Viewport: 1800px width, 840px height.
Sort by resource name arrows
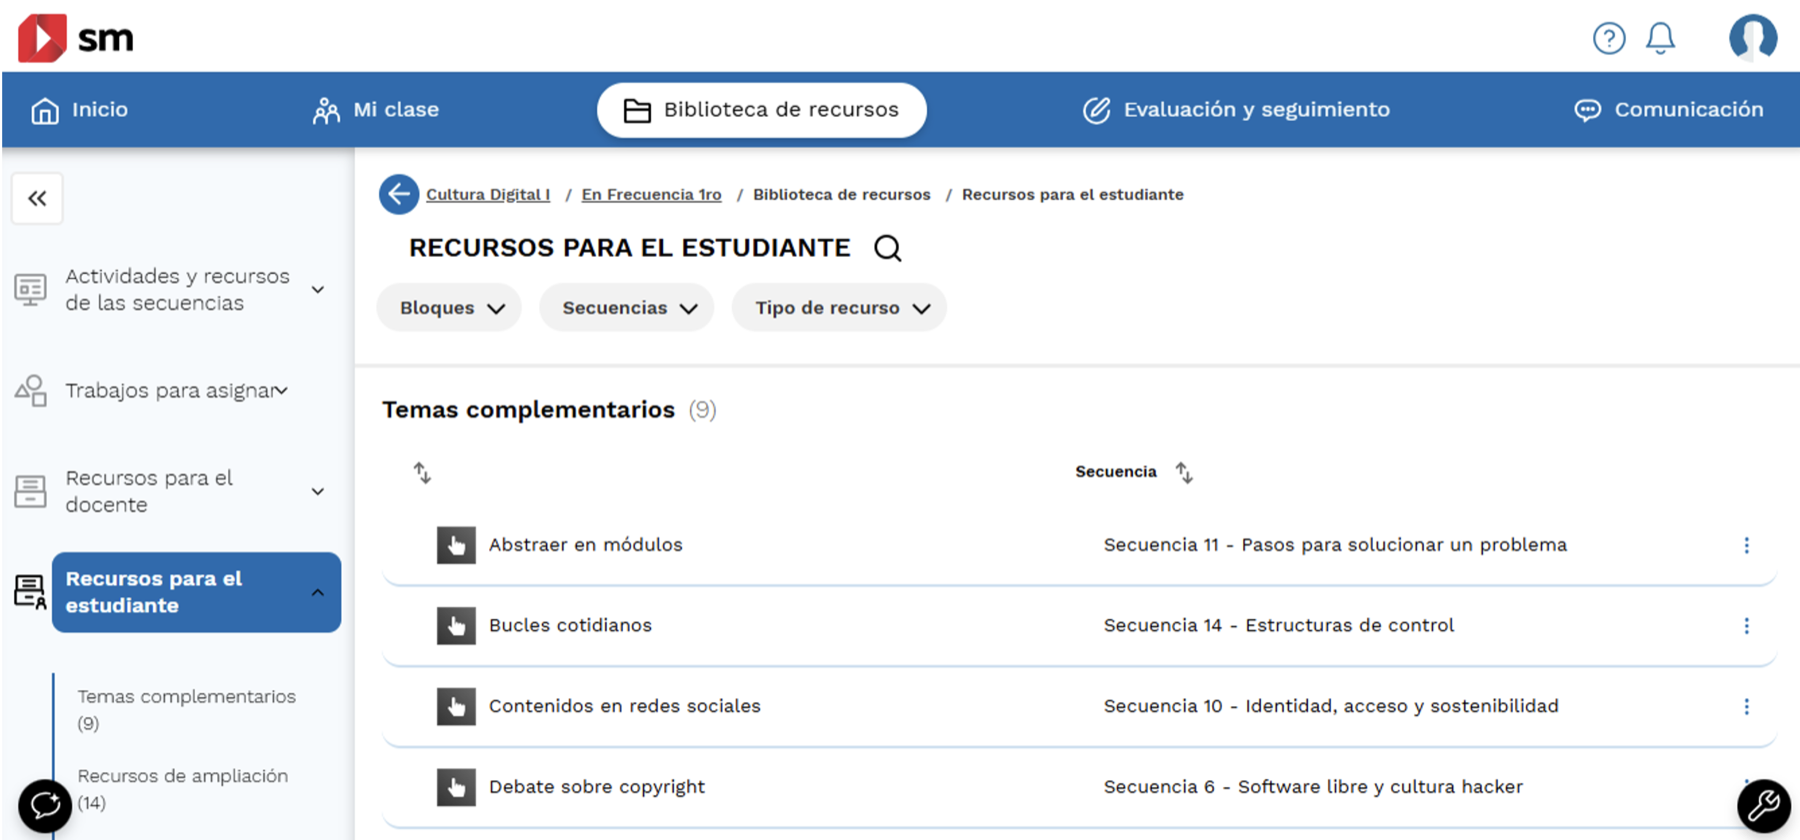422,472
